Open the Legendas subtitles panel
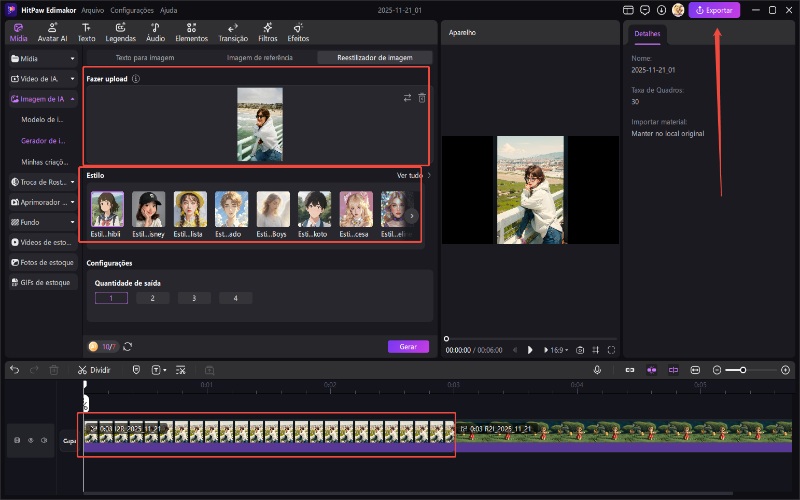The image size is (800, 500). click(120, 32)
